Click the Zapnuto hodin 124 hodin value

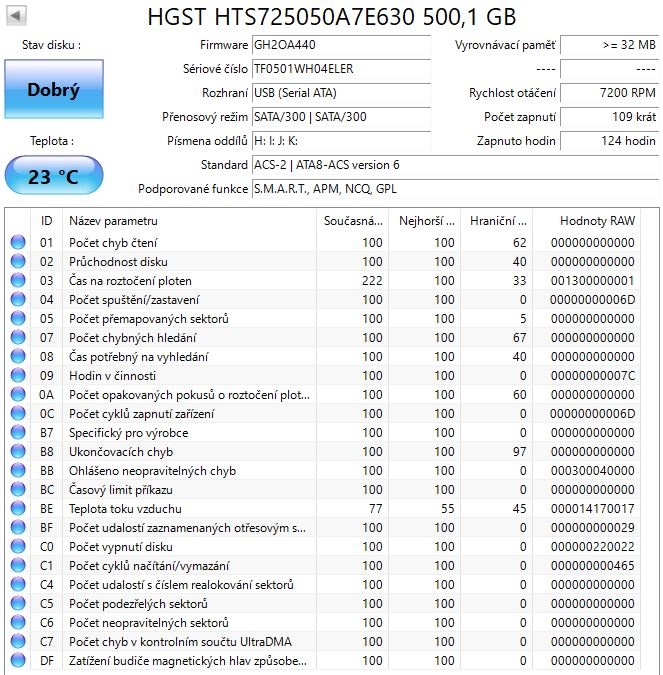coord(609,141)
